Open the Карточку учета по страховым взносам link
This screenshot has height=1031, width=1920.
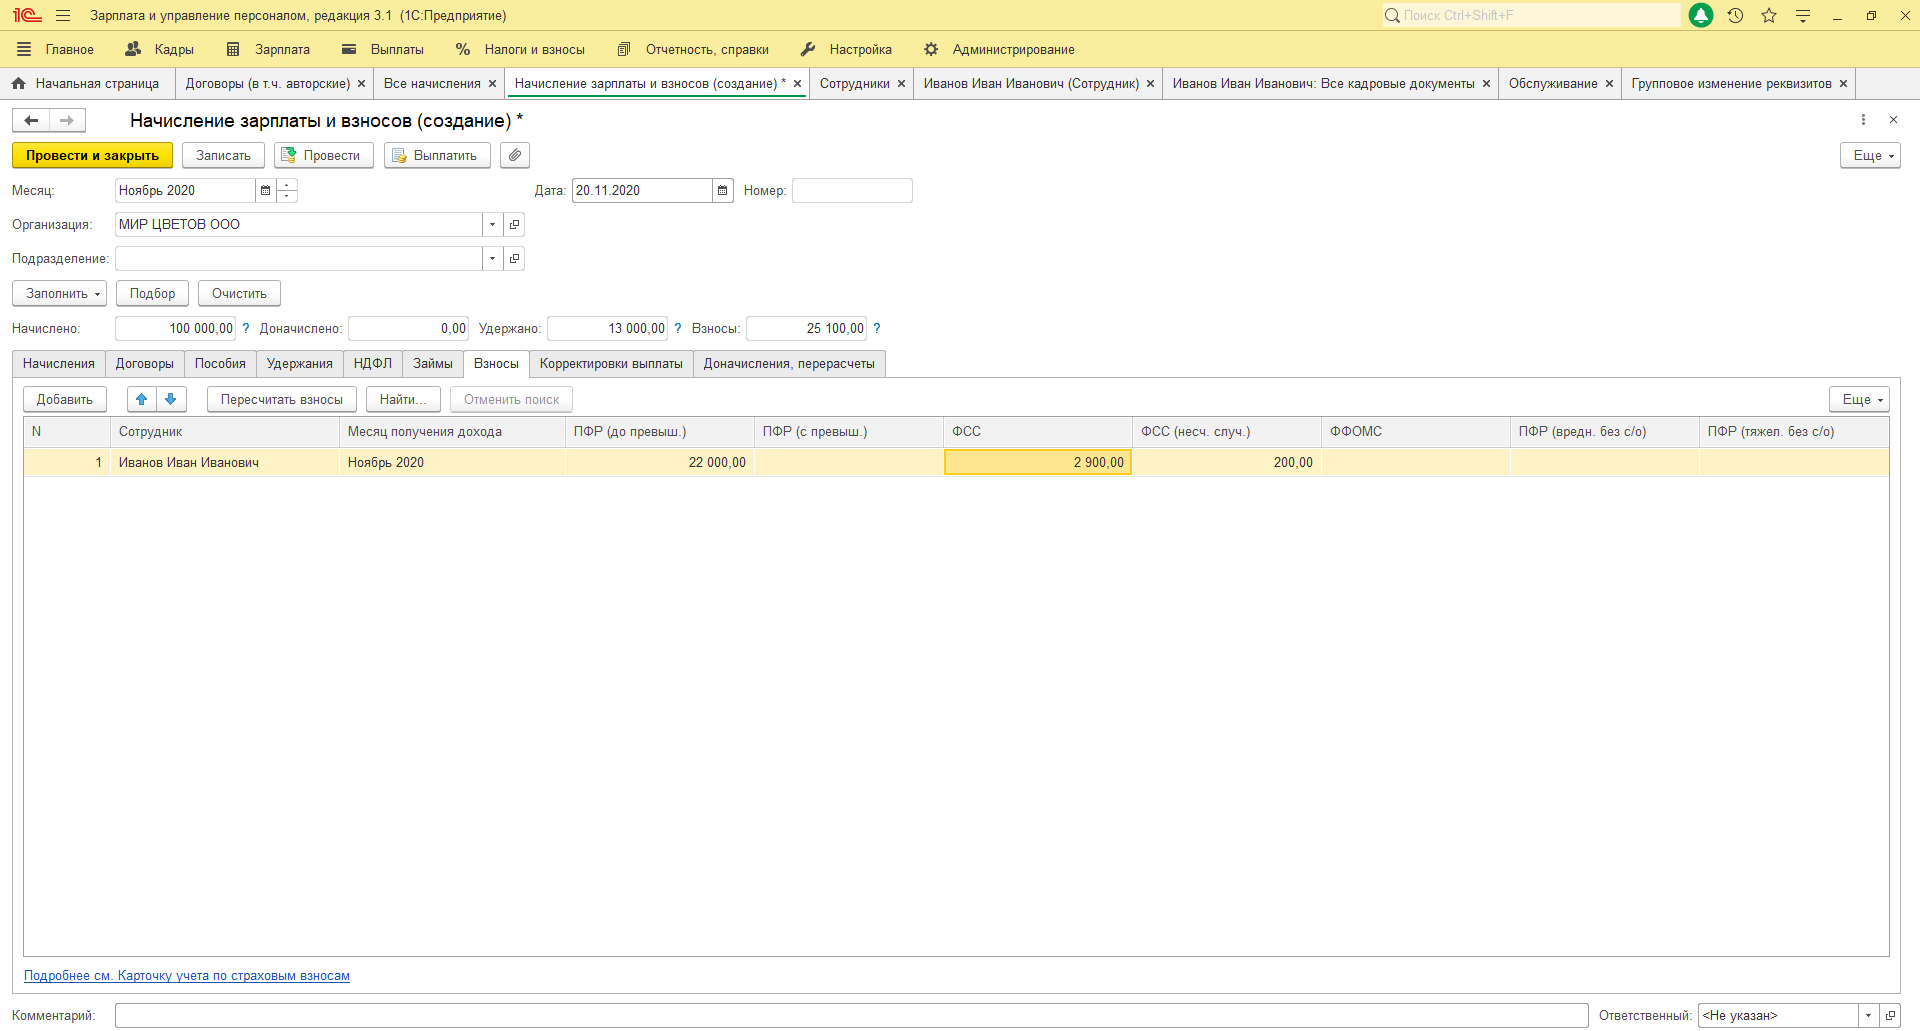point(187,976)
